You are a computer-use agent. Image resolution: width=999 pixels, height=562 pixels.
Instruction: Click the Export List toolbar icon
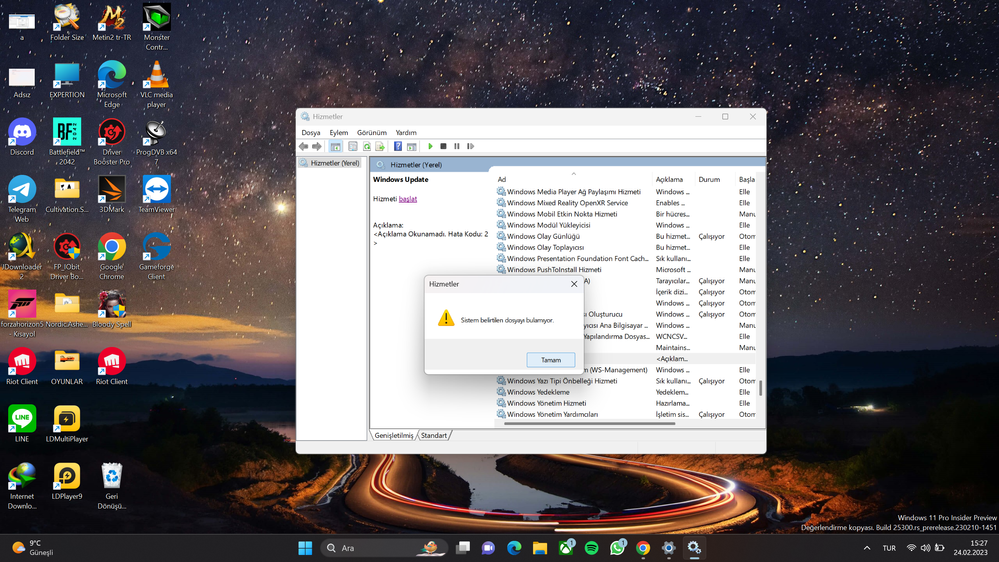pyautogui.click(x=380, y=147)
